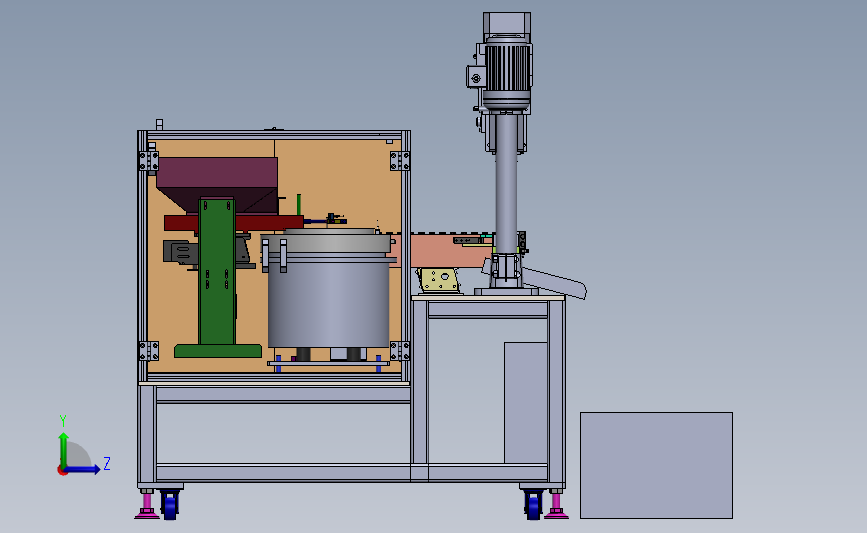Select the lower horizontal frame beam

(x=351, y=473)
